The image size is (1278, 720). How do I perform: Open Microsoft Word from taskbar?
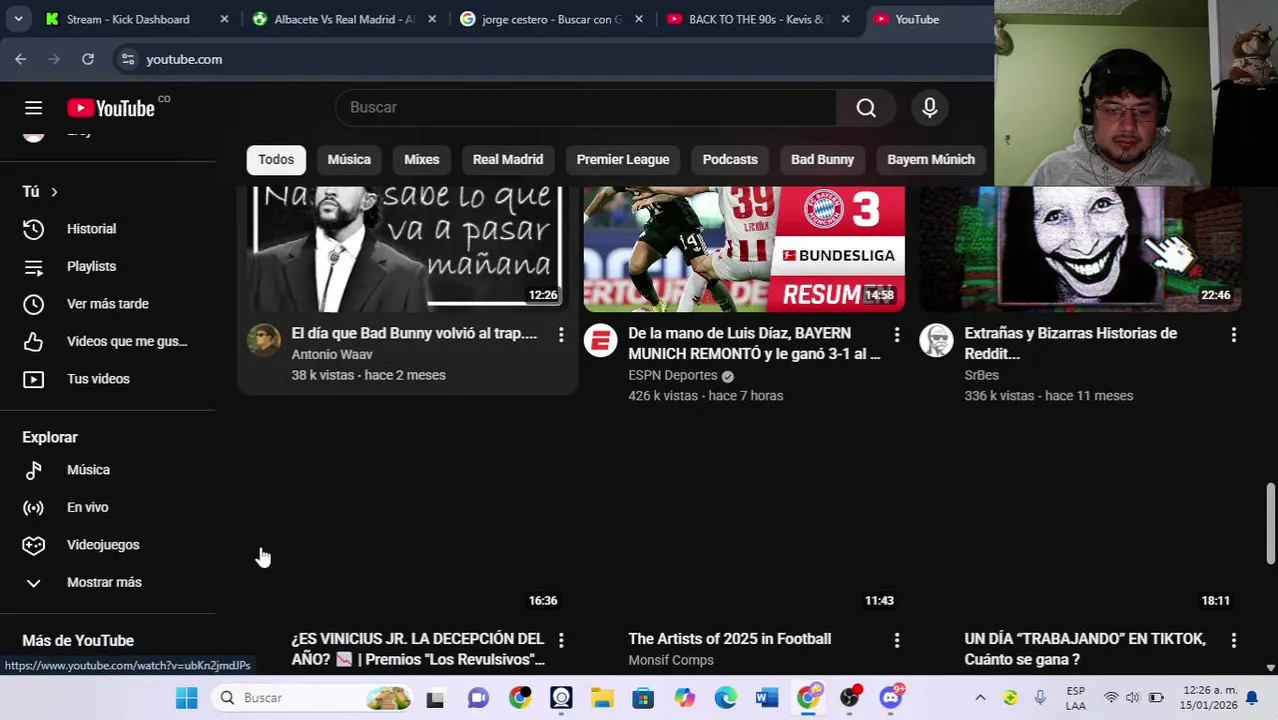coord(767,698)
